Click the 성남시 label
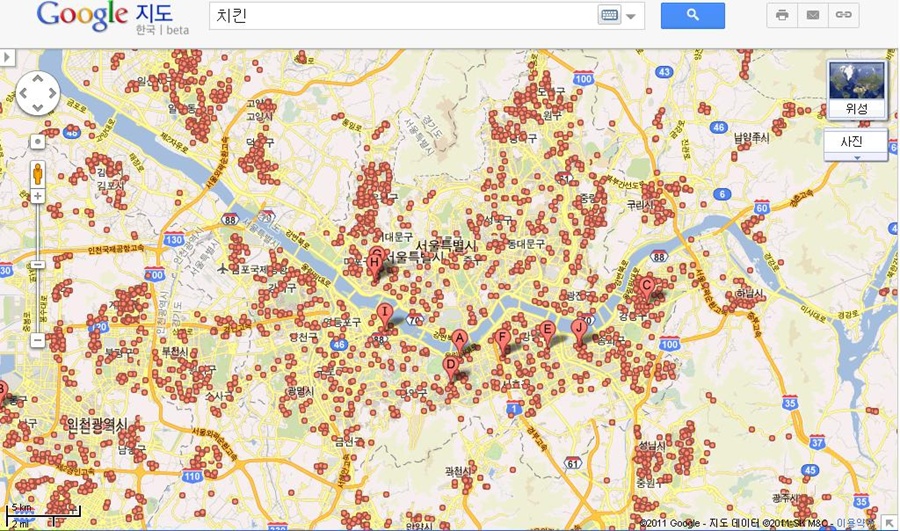This screenshot has width=900, height=531. (x=652, y=445)
